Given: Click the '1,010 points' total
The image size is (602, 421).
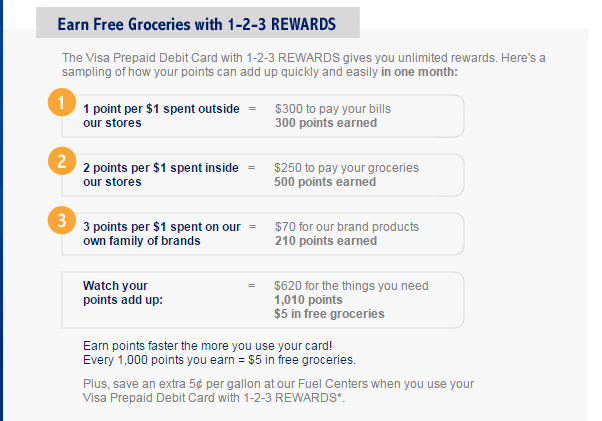Looking at the screenshot, I should [x=308, y=300].
